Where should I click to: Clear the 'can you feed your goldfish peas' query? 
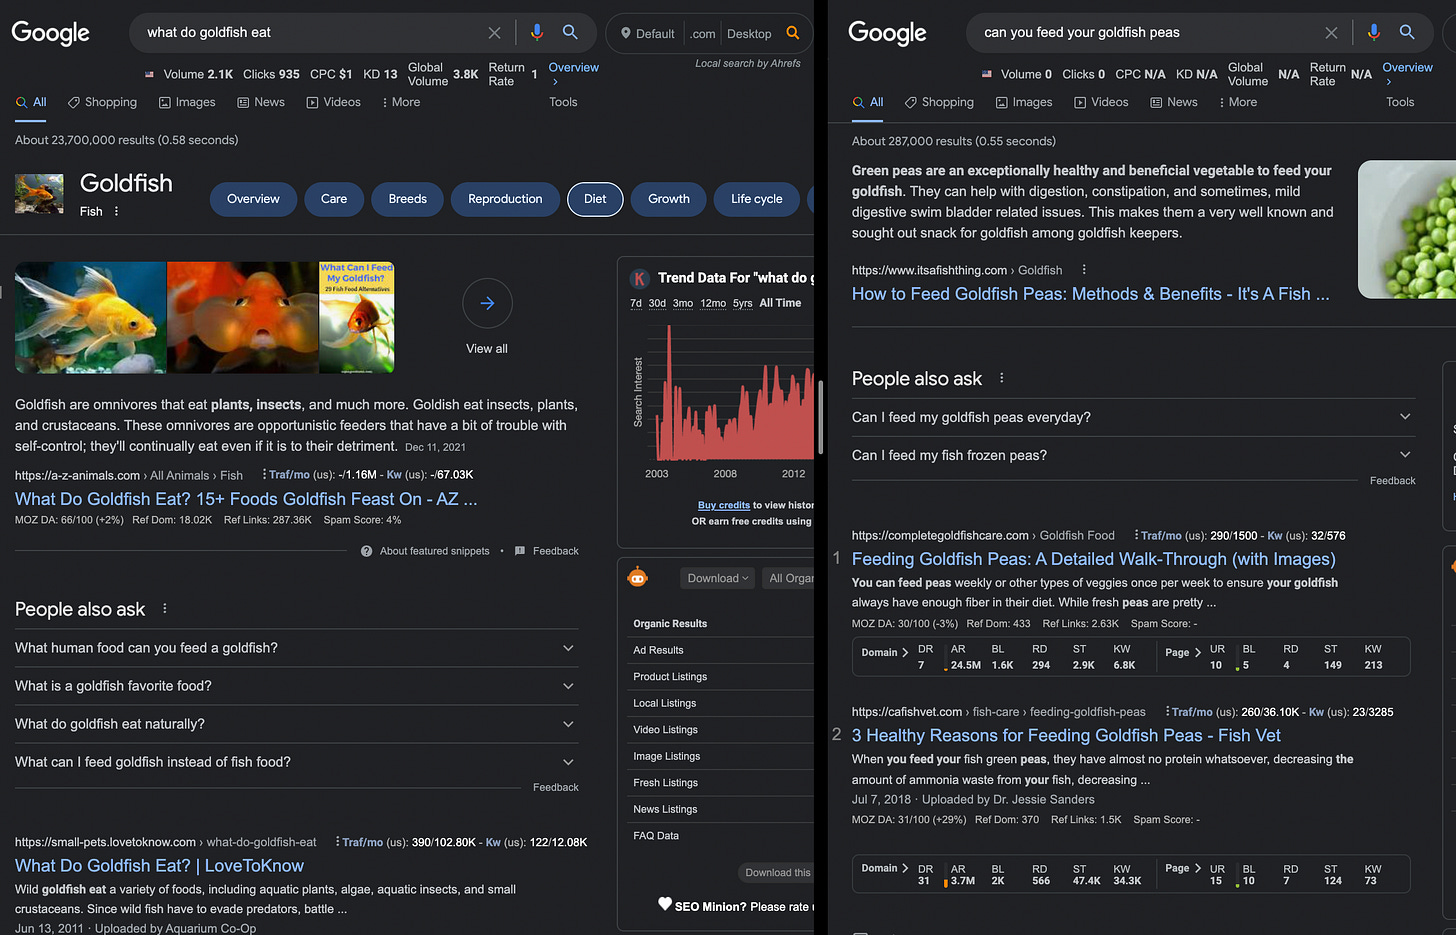click(1331, 33)
